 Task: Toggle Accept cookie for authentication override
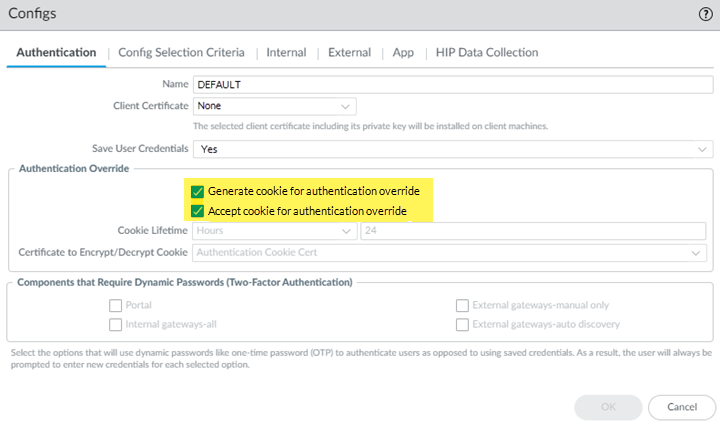pos(198,211)
